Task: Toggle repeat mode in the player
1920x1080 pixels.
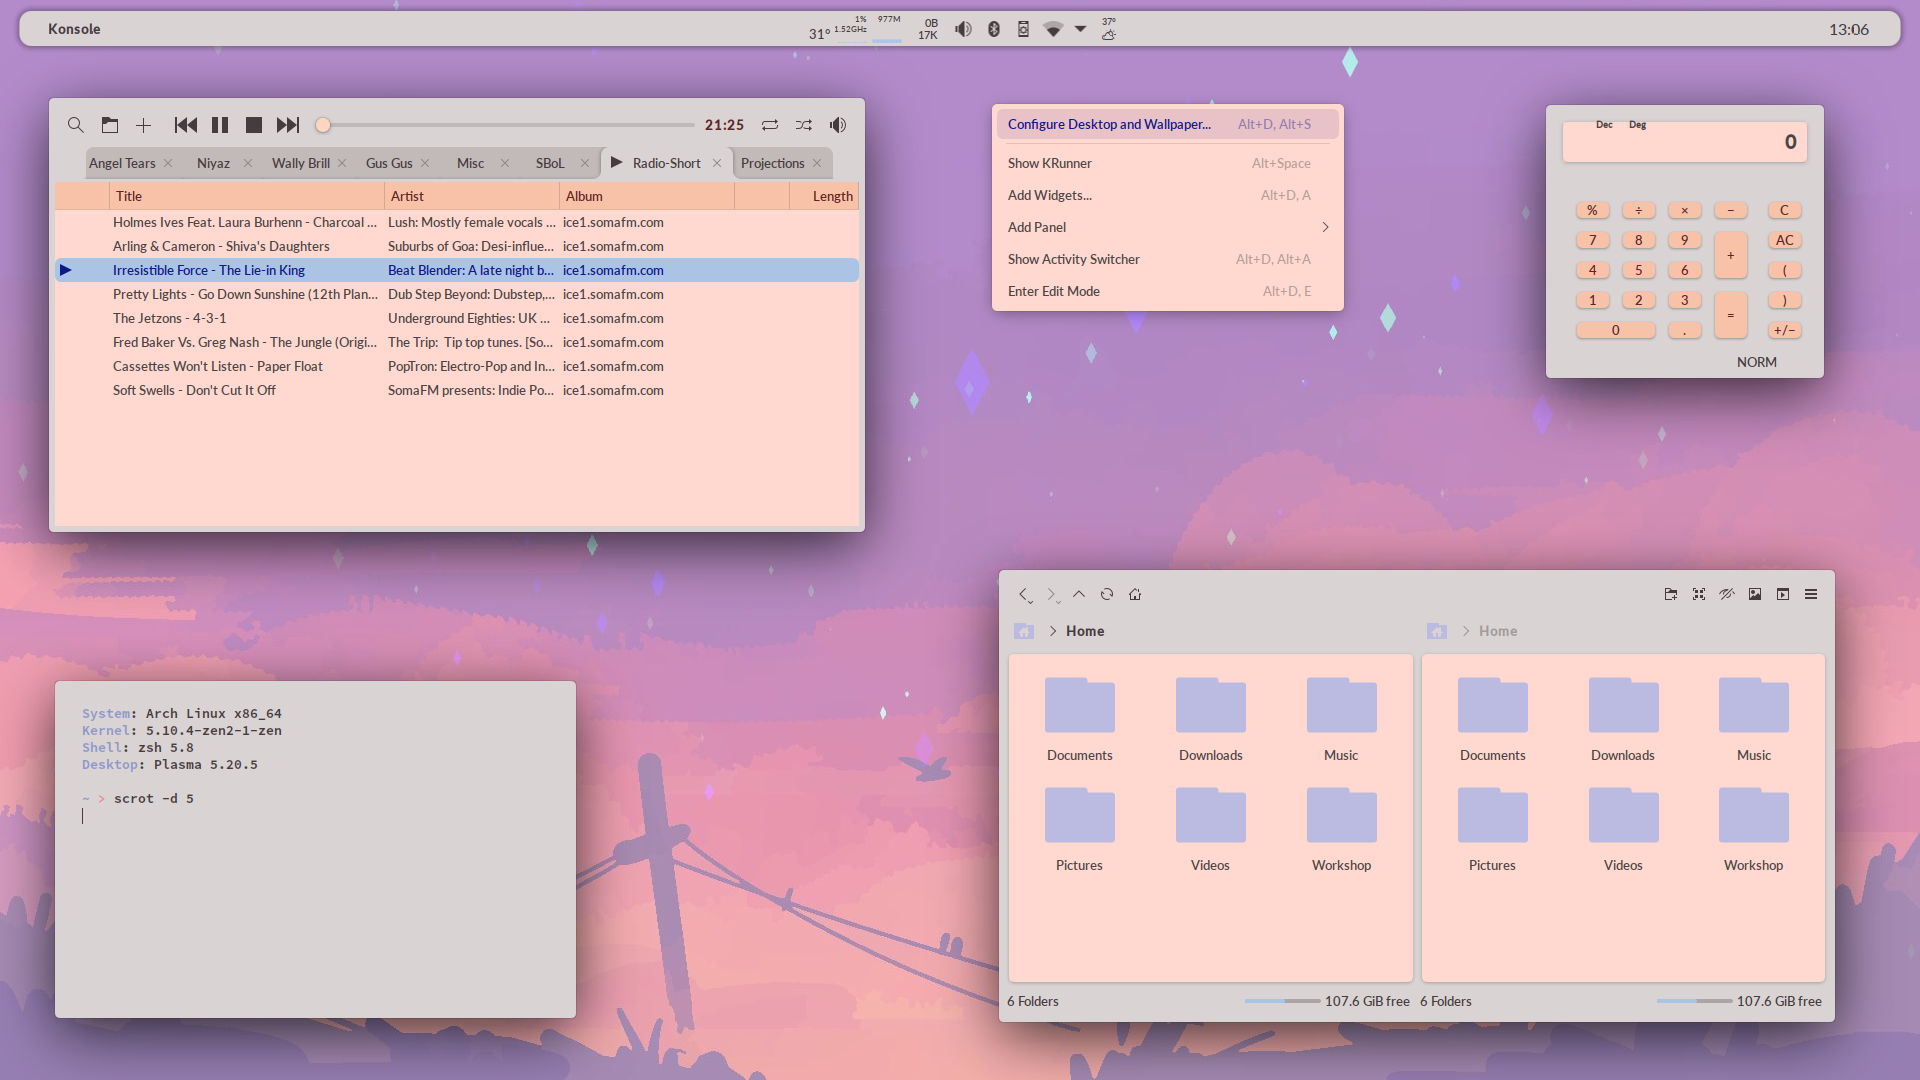Action: click(x=770, y=125)
